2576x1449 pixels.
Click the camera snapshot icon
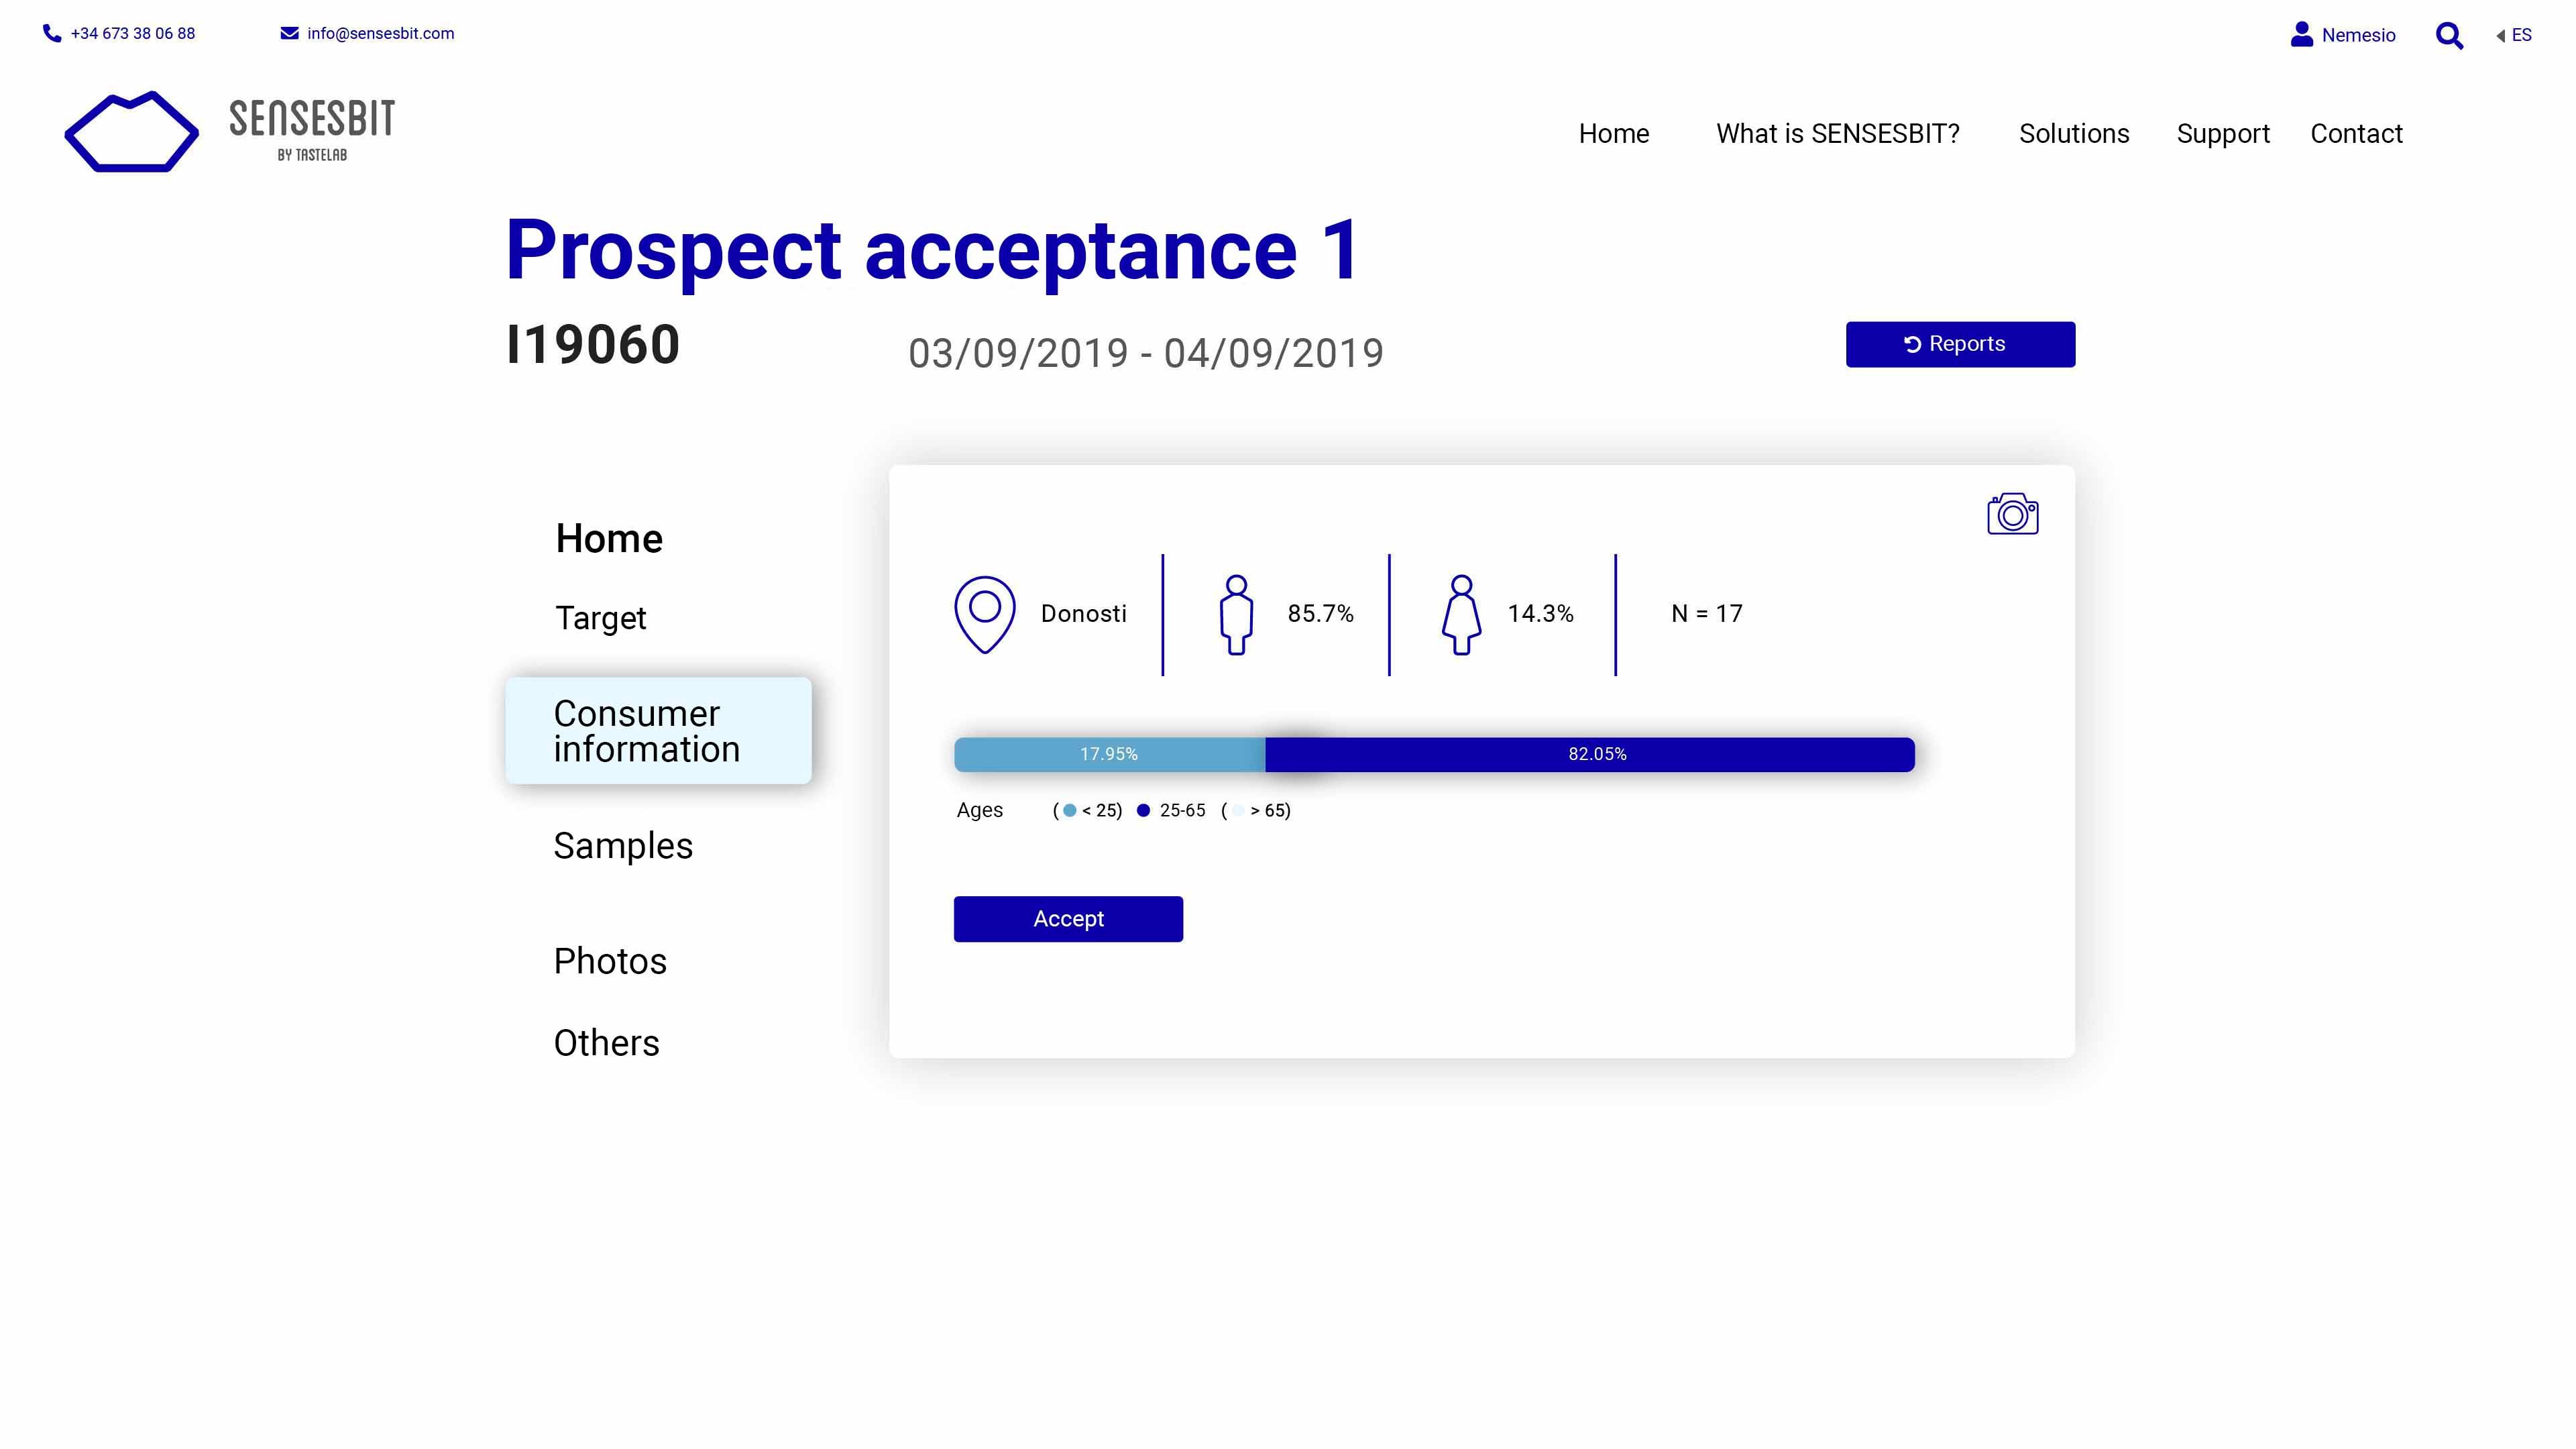(2012, 514)
